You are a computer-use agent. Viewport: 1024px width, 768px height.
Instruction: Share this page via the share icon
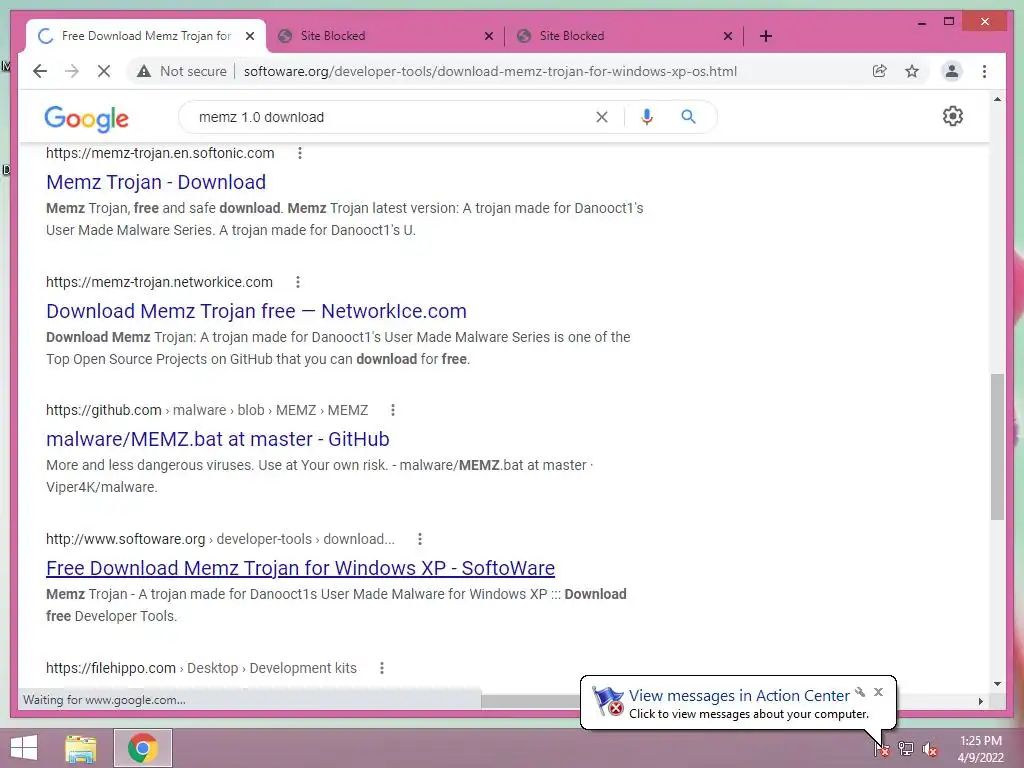[880, 71]
